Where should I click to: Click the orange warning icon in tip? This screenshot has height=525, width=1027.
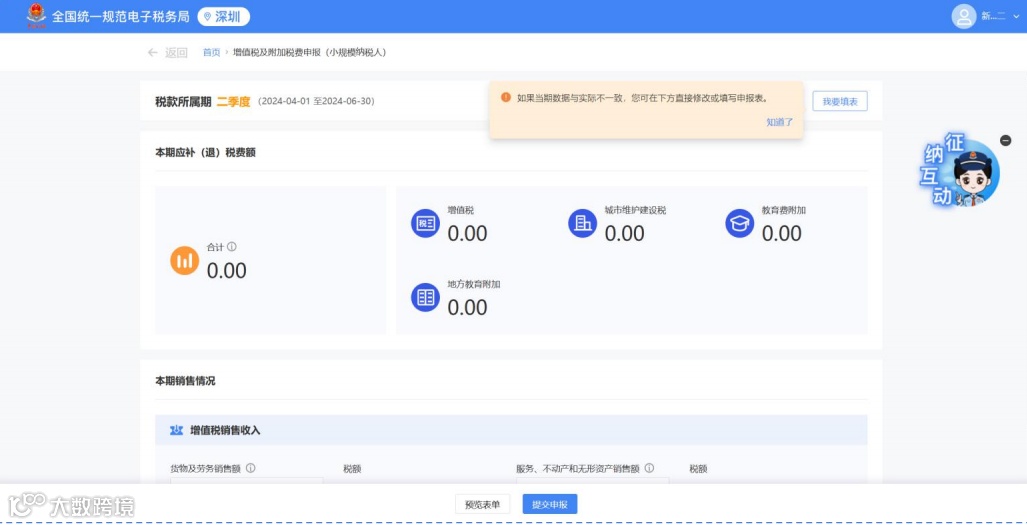(x=506, y=98)
